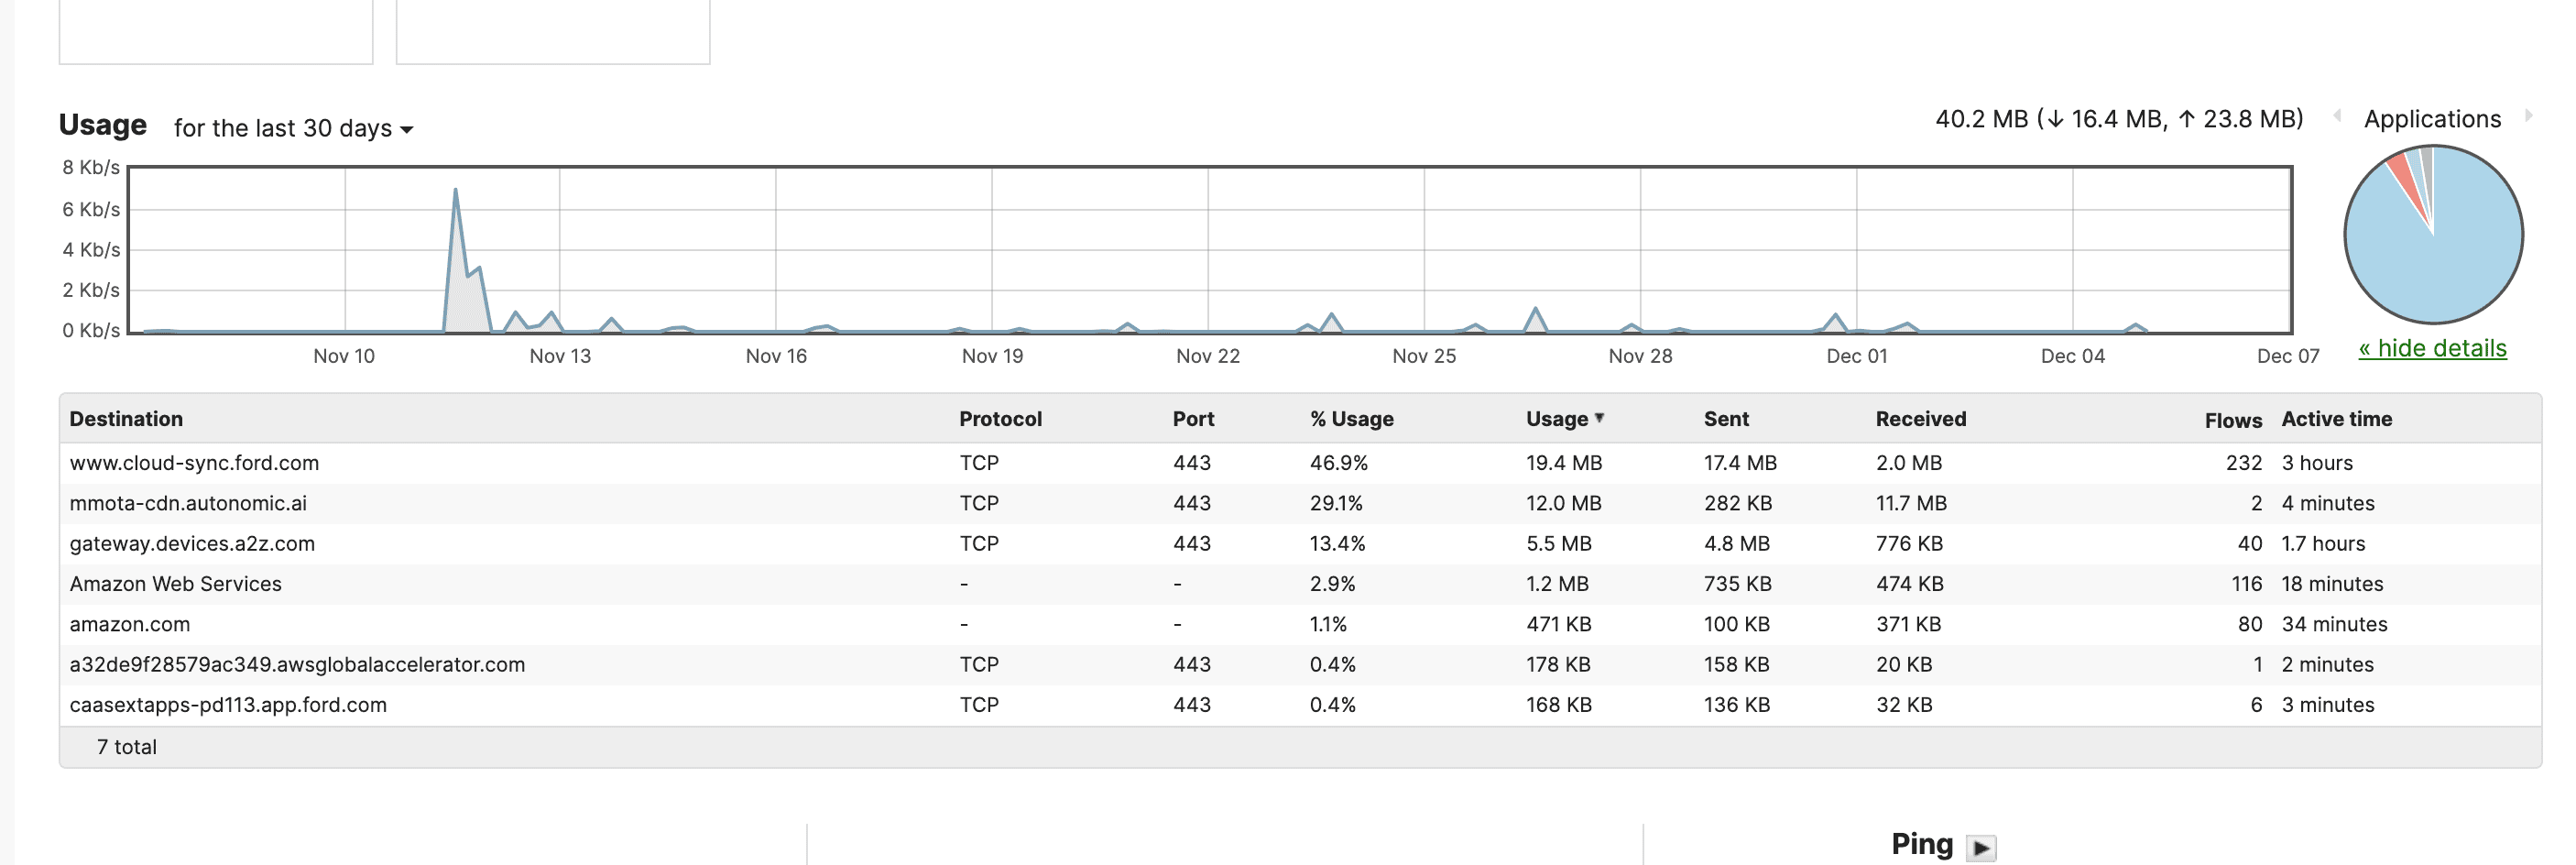Image resolution: width=2576 pixels, height=865 pixels.
Task: Click the Amazon Web Services row
Action: (x=176, y=584)
